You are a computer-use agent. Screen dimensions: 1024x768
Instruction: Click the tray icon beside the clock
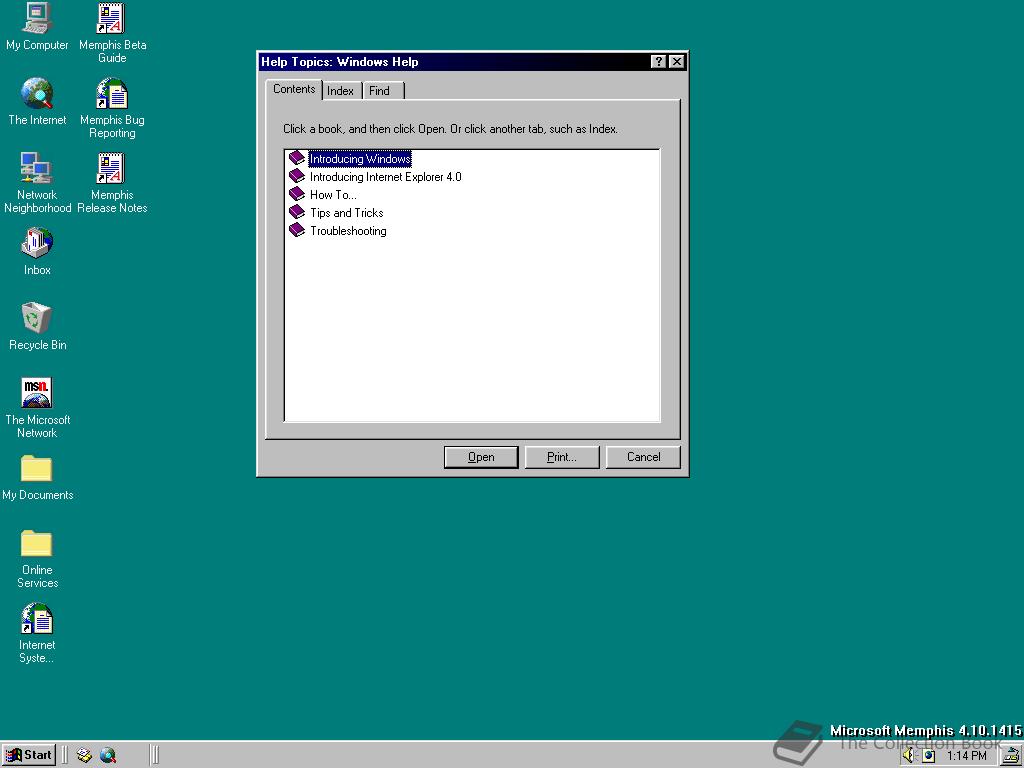[x=929, y=756]
